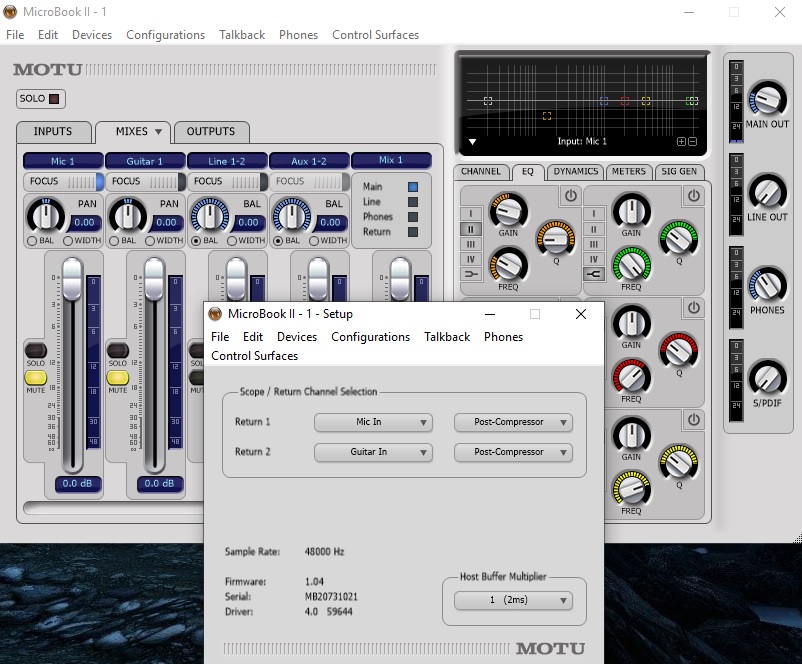Choose filter type II in green EQ band

[593, 229]
